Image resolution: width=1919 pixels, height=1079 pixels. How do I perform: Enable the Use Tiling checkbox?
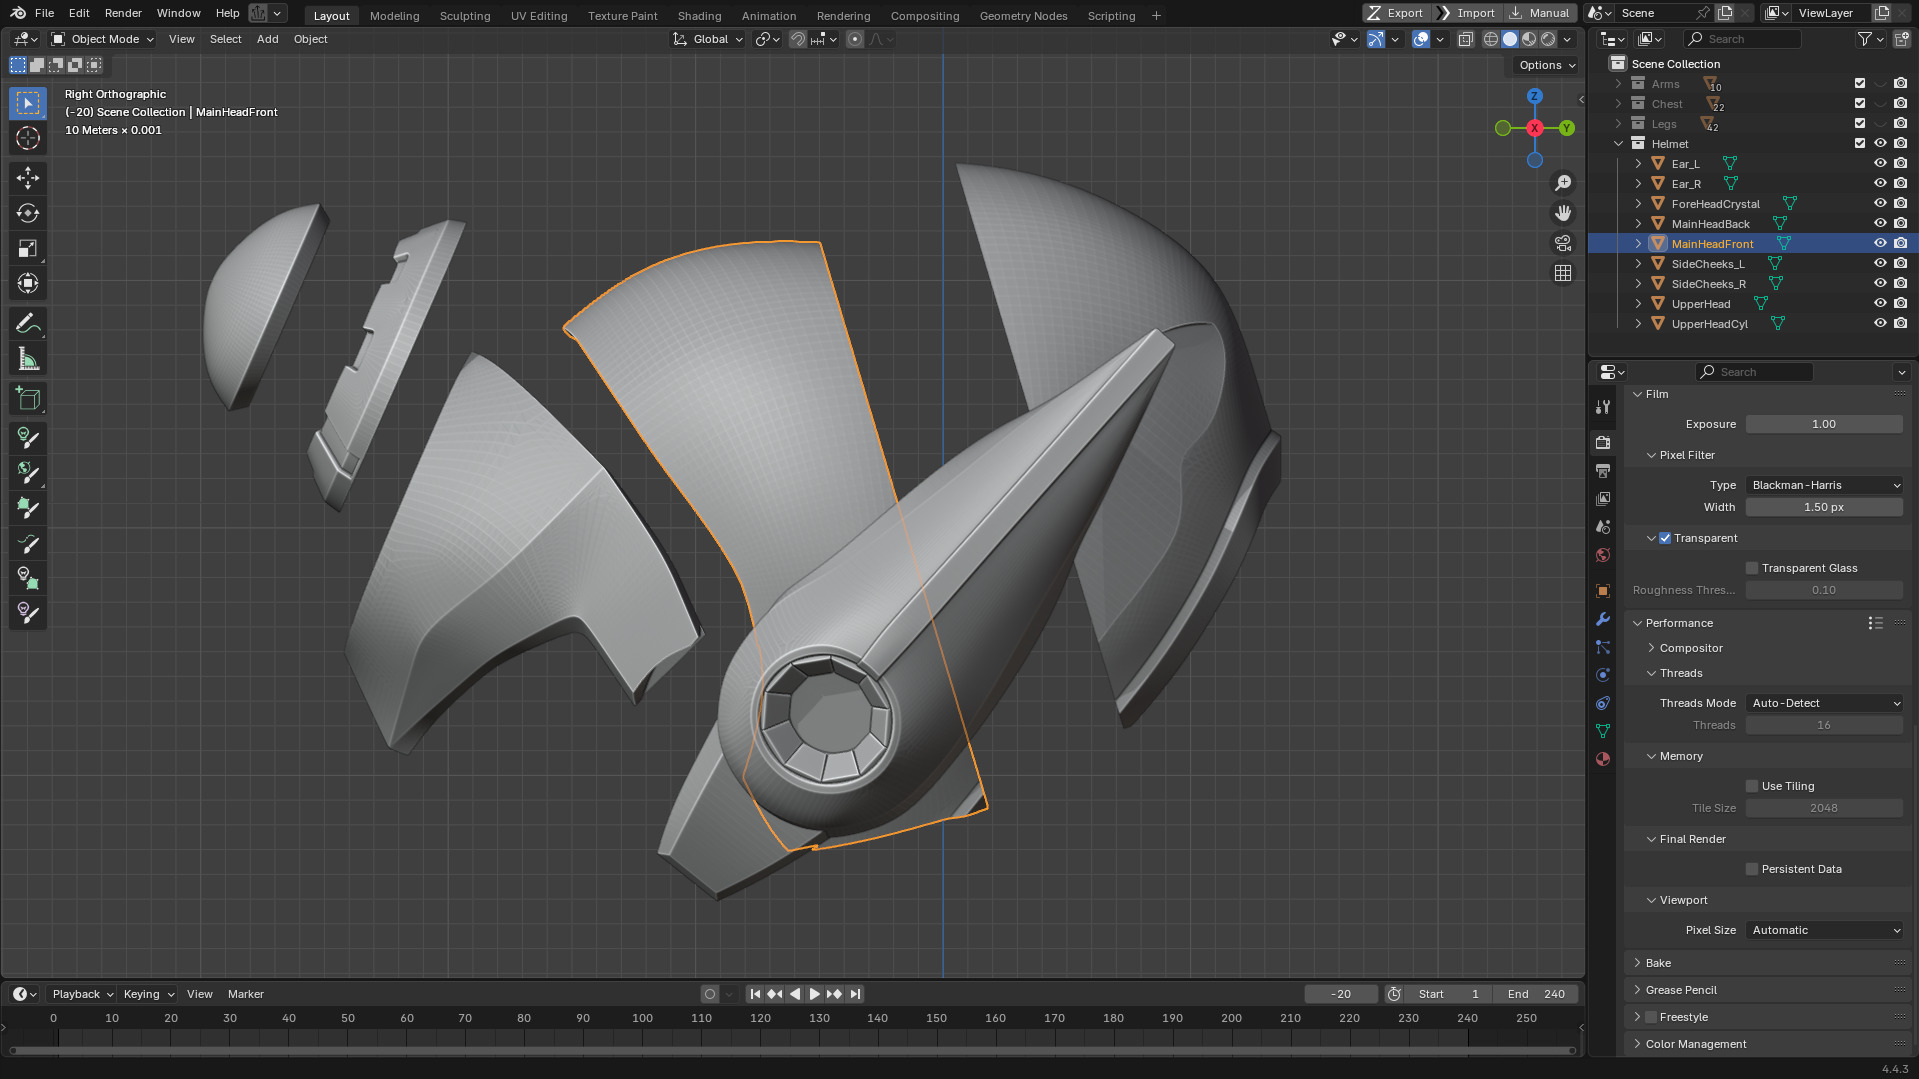coord(1752,786)
